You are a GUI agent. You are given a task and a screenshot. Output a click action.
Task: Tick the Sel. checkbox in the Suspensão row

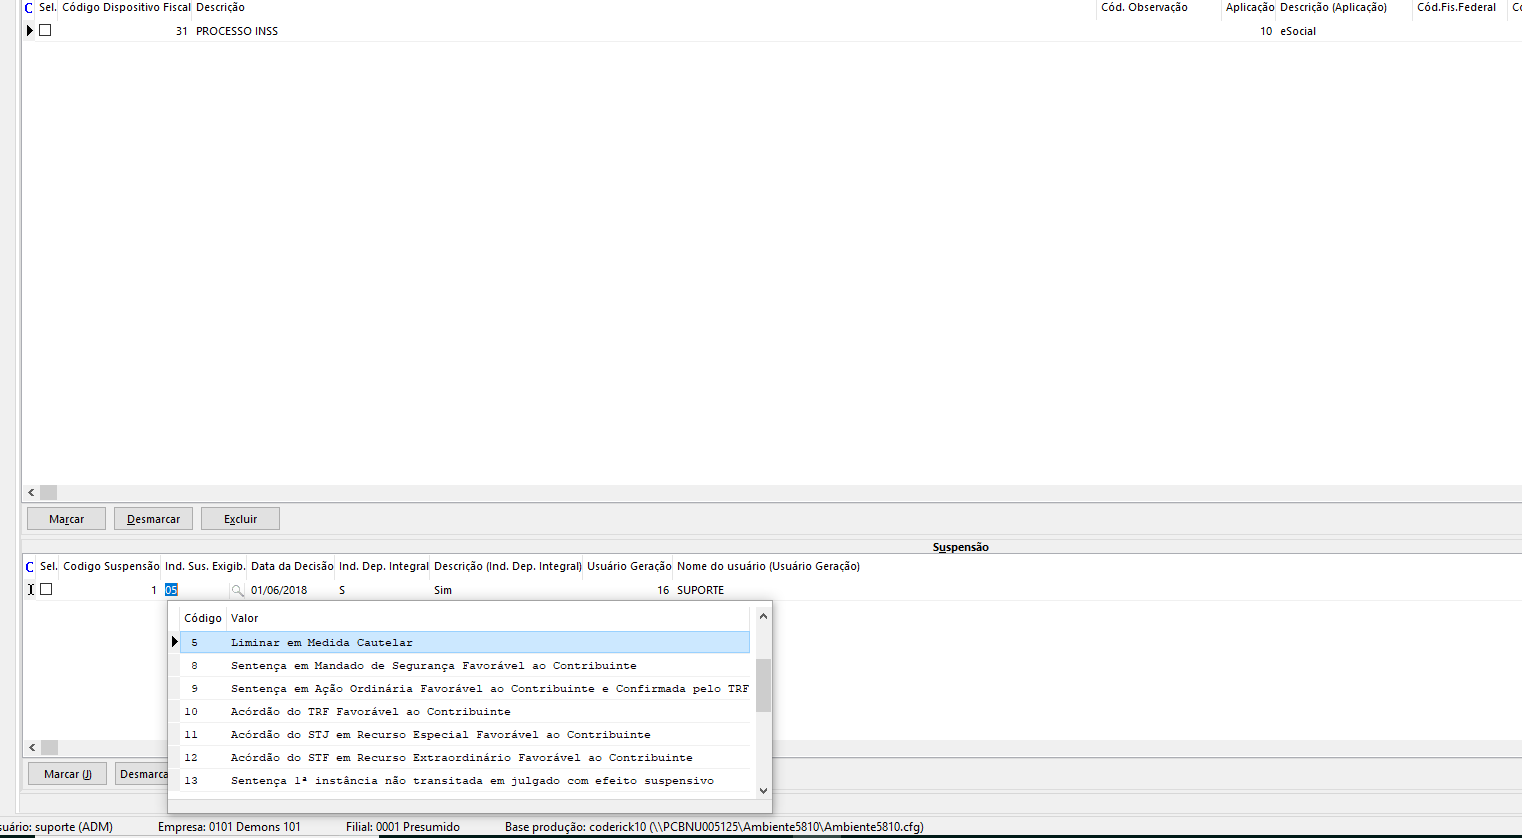pyautogui.click(x=46, y=590)
